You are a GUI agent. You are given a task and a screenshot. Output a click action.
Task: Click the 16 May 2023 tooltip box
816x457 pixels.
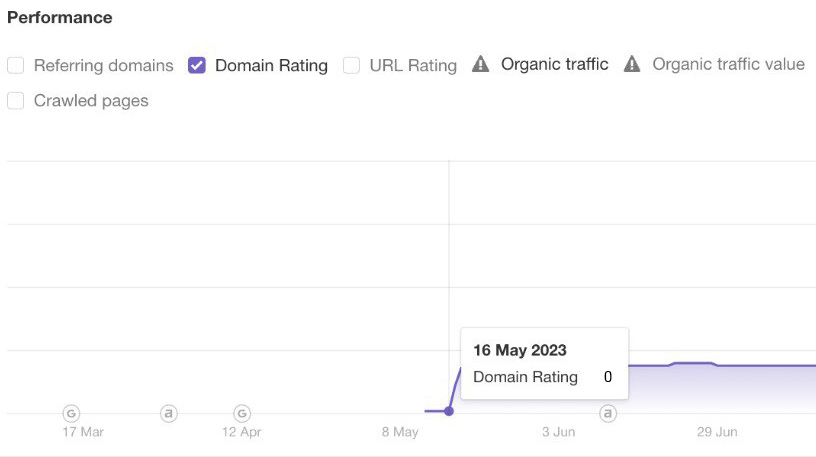click(x=543, y=364)
